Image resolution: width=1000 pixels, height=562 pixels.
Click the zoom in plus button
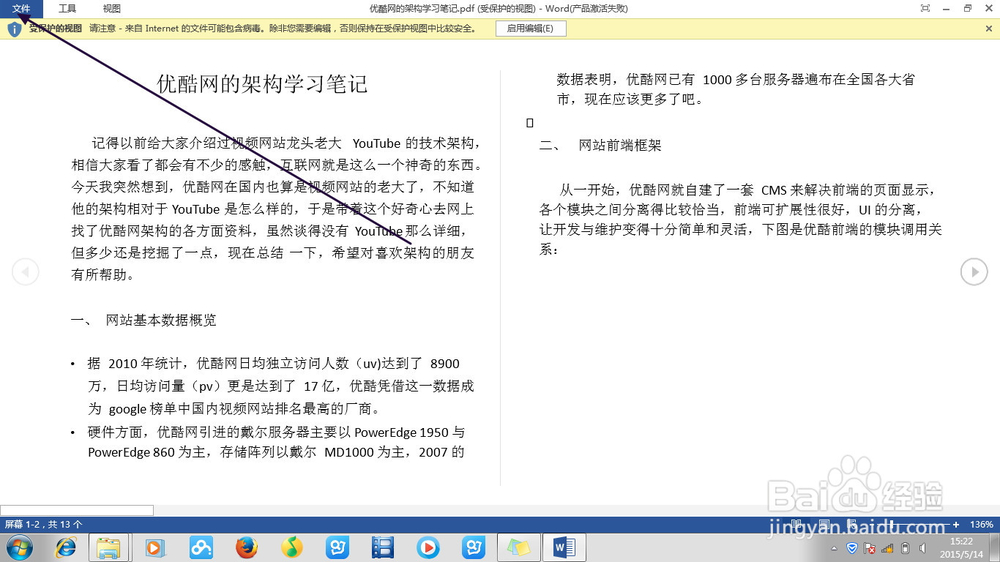pos(956,524)
